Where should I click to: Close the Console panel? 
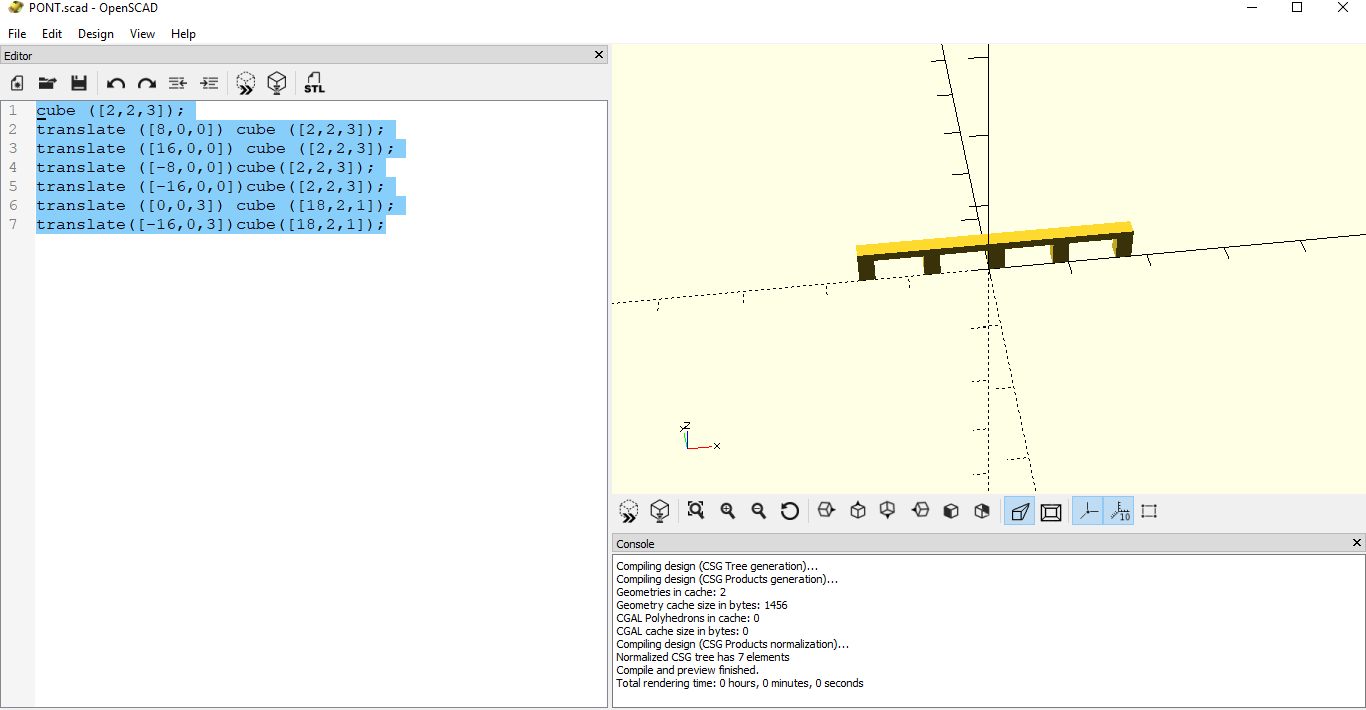pos(1356,543)
